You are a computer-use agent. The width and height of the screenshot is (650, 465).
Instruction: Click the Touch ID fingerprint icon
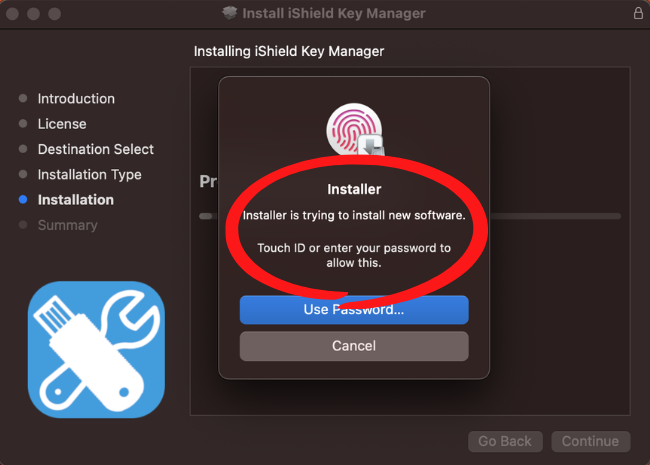coord(354,130)
